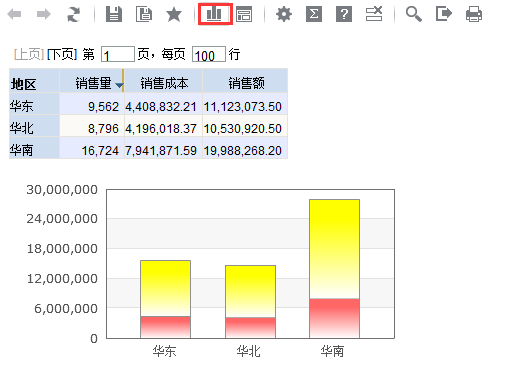Click the sigma summary icon
The height and width of the screenshot is (377, 512).
coord(314,14)
